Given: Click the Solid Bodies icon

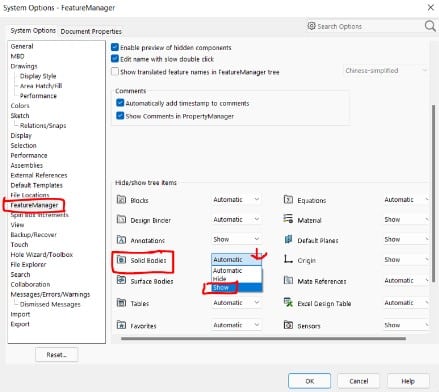Looking at the screenshot, I should pyautogui.click(x=121, y=260).
